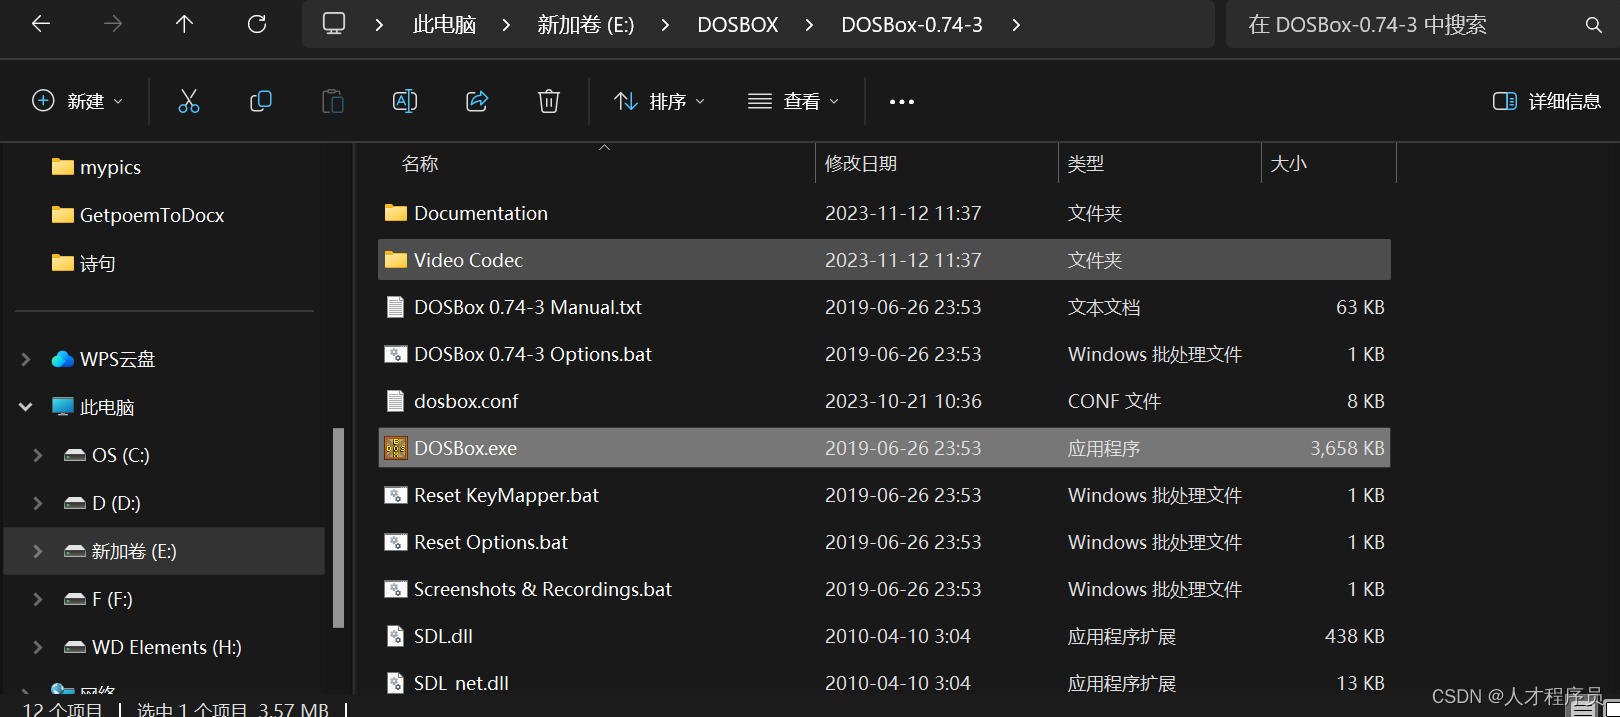This screenshot has width=1620, height=717.
Task: Click chevron after DOSBox-0.74-3 in address bar
Action: [x=1016, y=25]
